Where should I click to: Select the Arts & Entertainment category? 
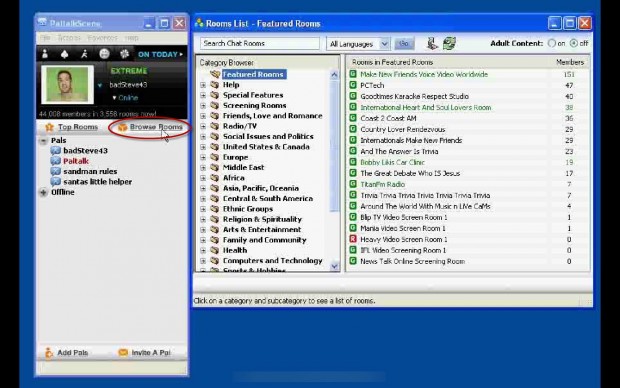(262, 229)
